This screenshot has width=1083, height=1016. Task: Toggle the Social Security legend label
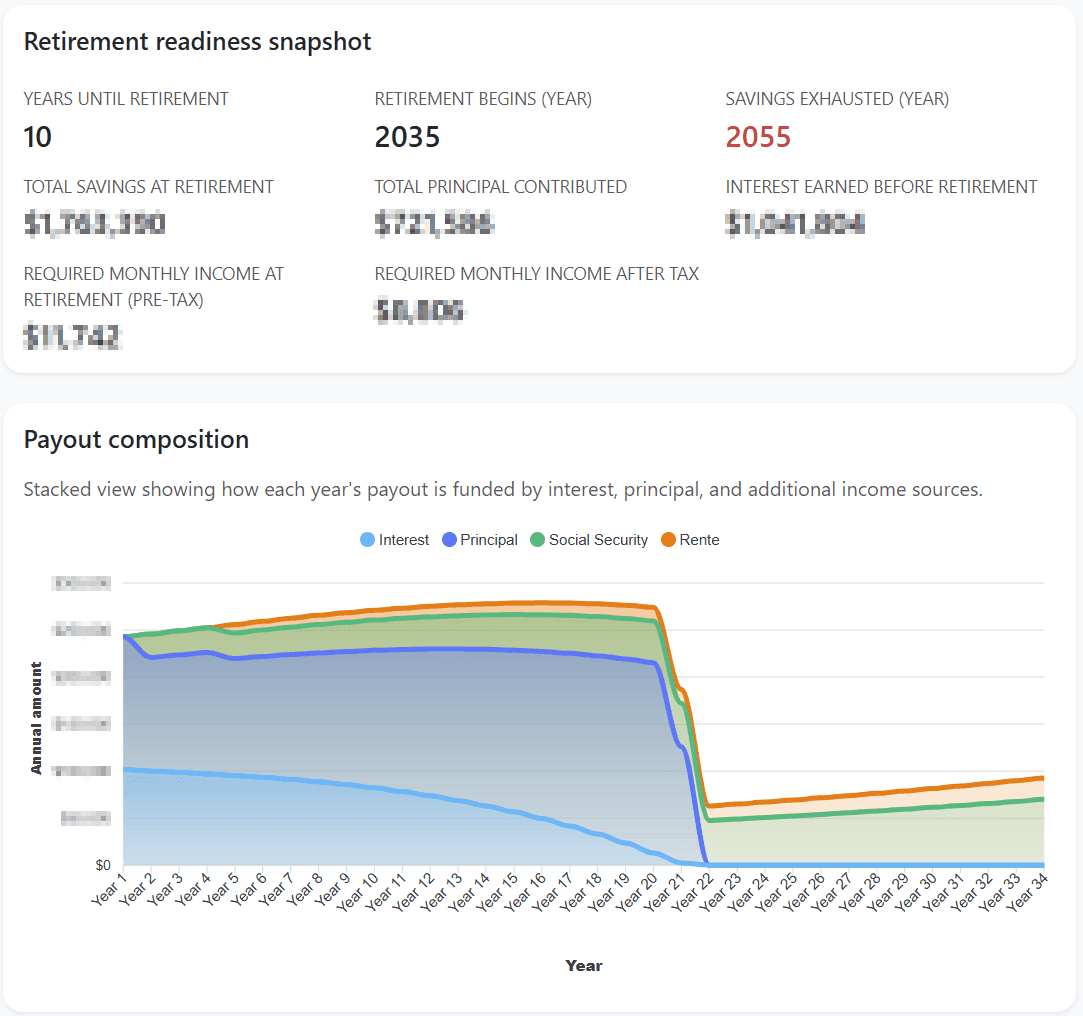[598, 540]
